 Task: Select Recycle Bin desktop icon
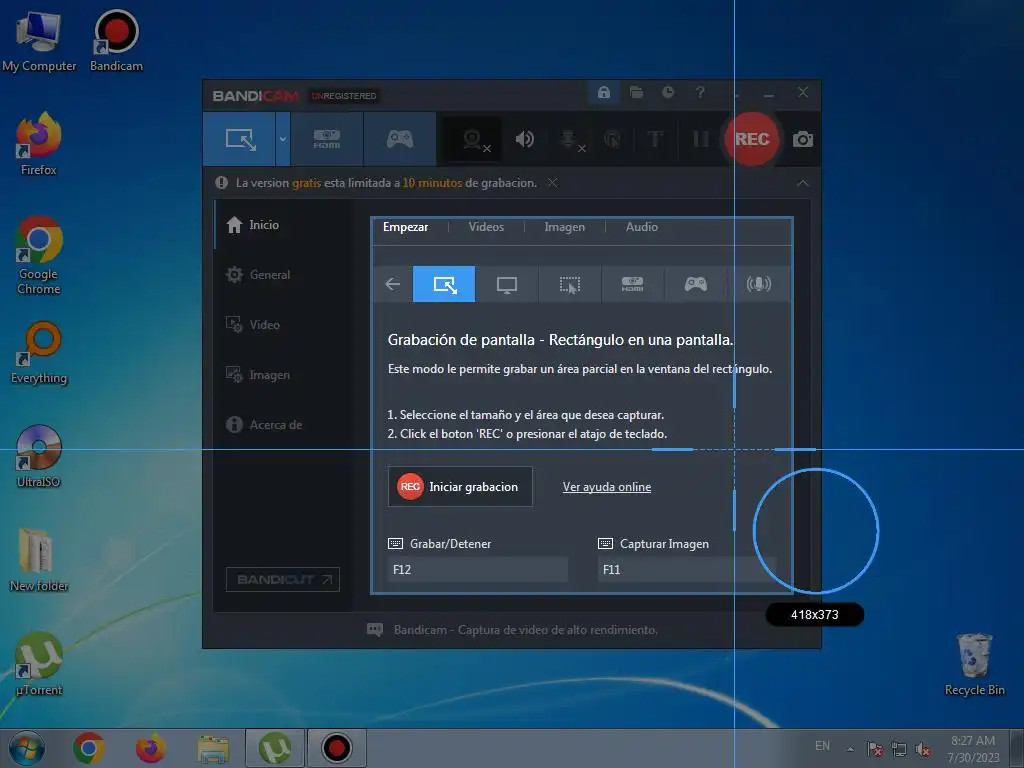974,664
